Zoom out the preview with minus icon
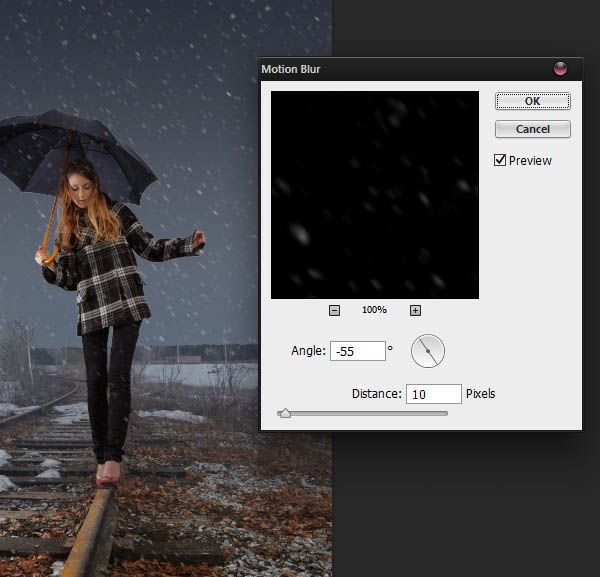The width and height of the screenshot is (600, 577). click(x=334, y=310)
